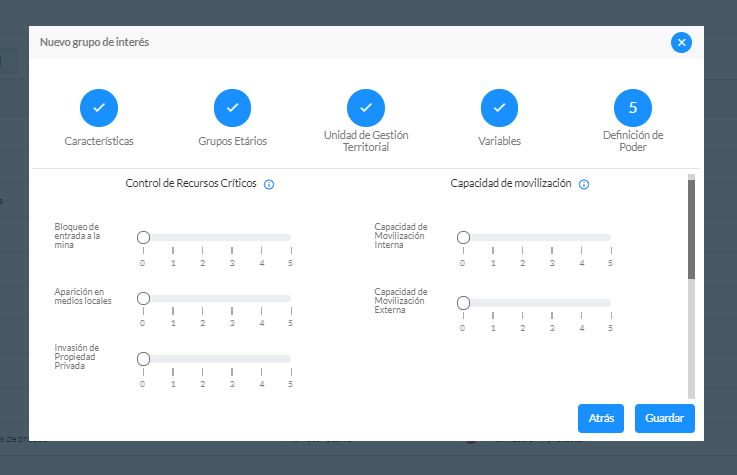
Task: Click the Control de Recursos Críticos heading
Action: tap(191, 183)
